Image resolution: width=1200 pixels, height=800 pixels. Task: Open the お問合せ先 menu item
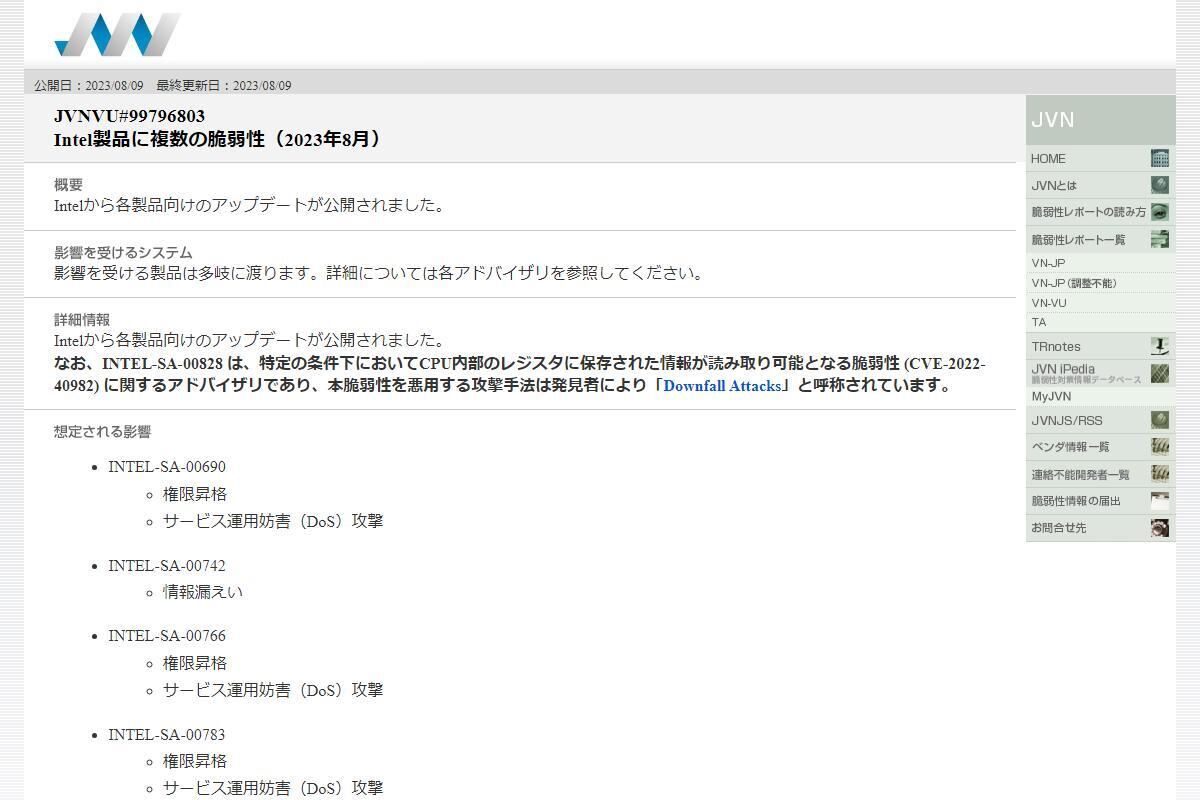click(1100, 528)
